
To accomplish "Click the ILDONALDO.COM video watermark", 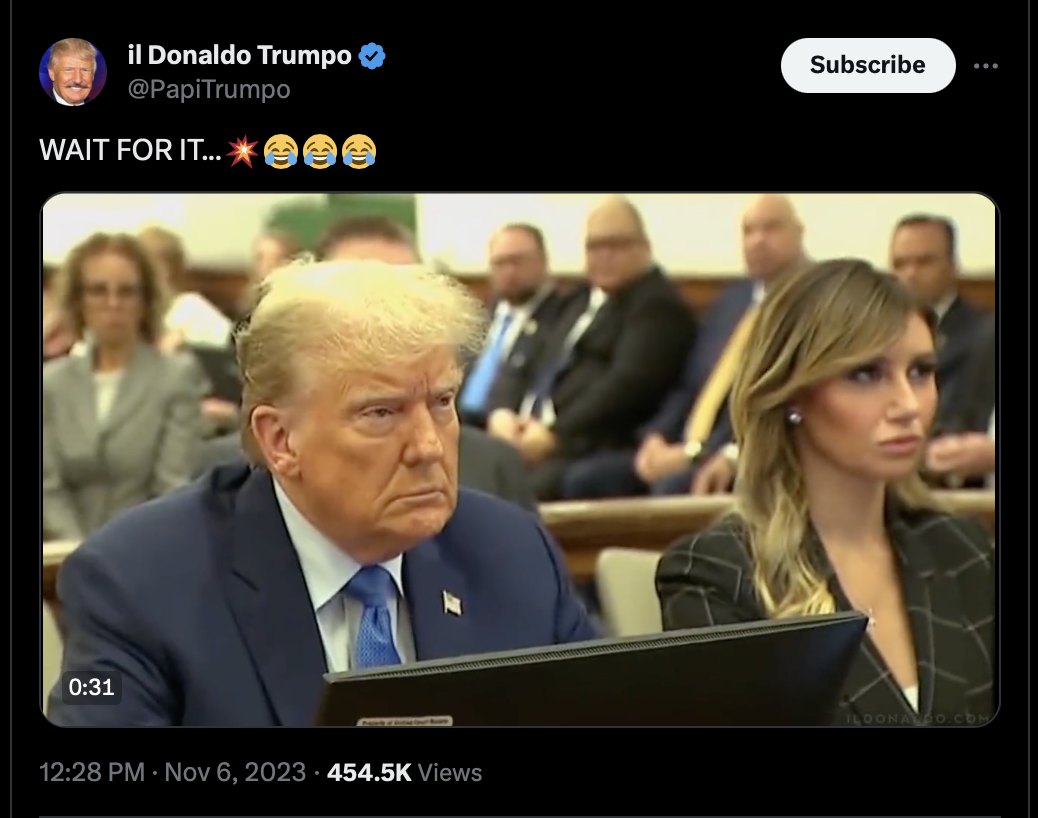I will point(918,718).
